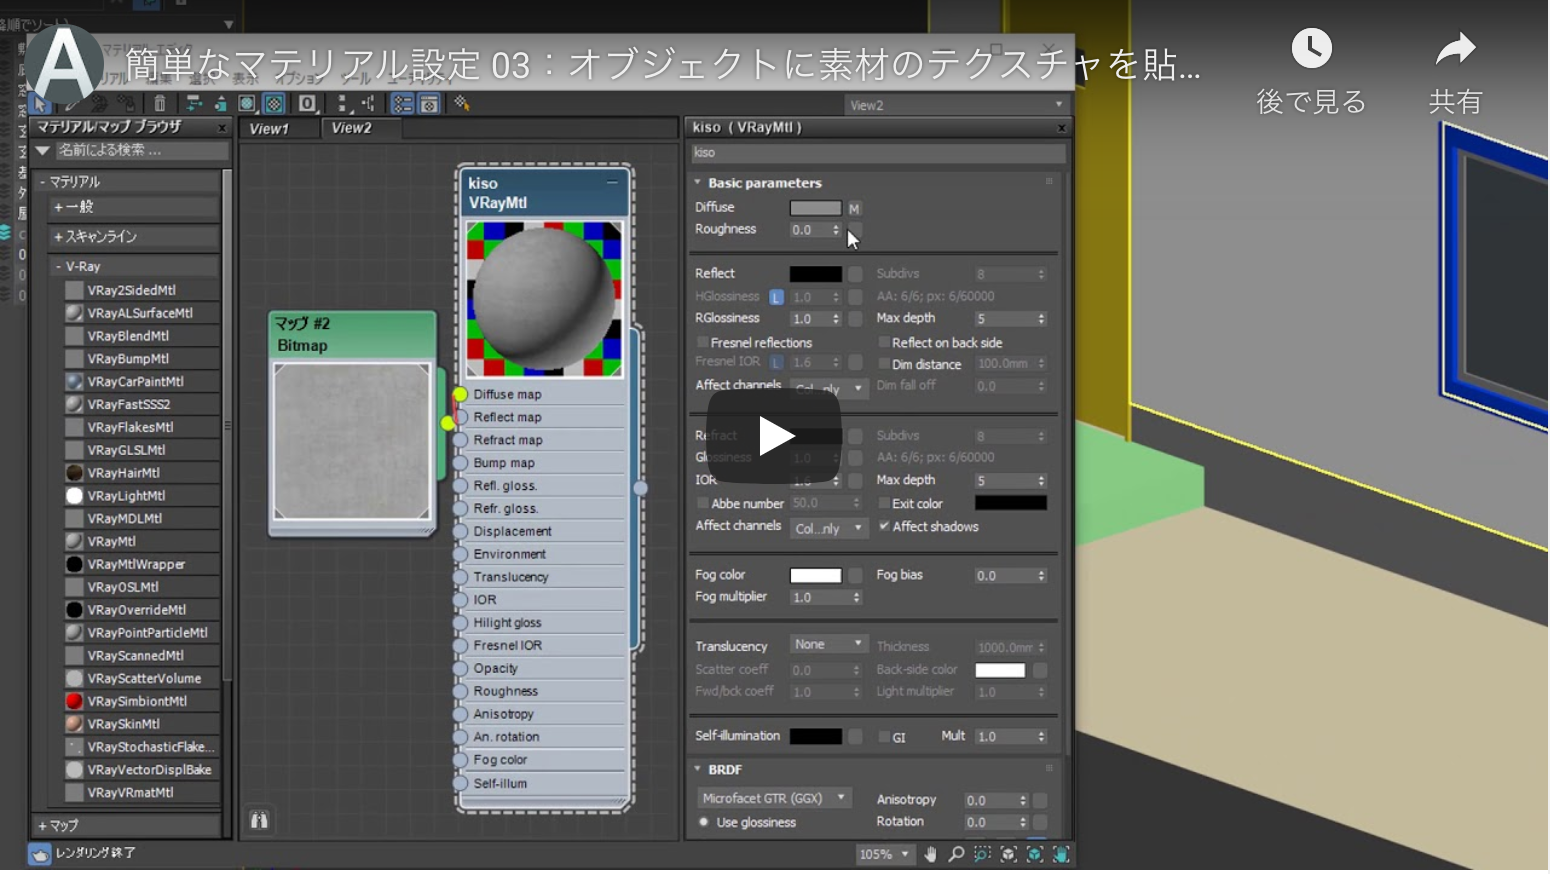Image resolution: width=1550 pixels, height=874 pixels.
Task: Switch to the View1 tab
Action: point(269,128)
